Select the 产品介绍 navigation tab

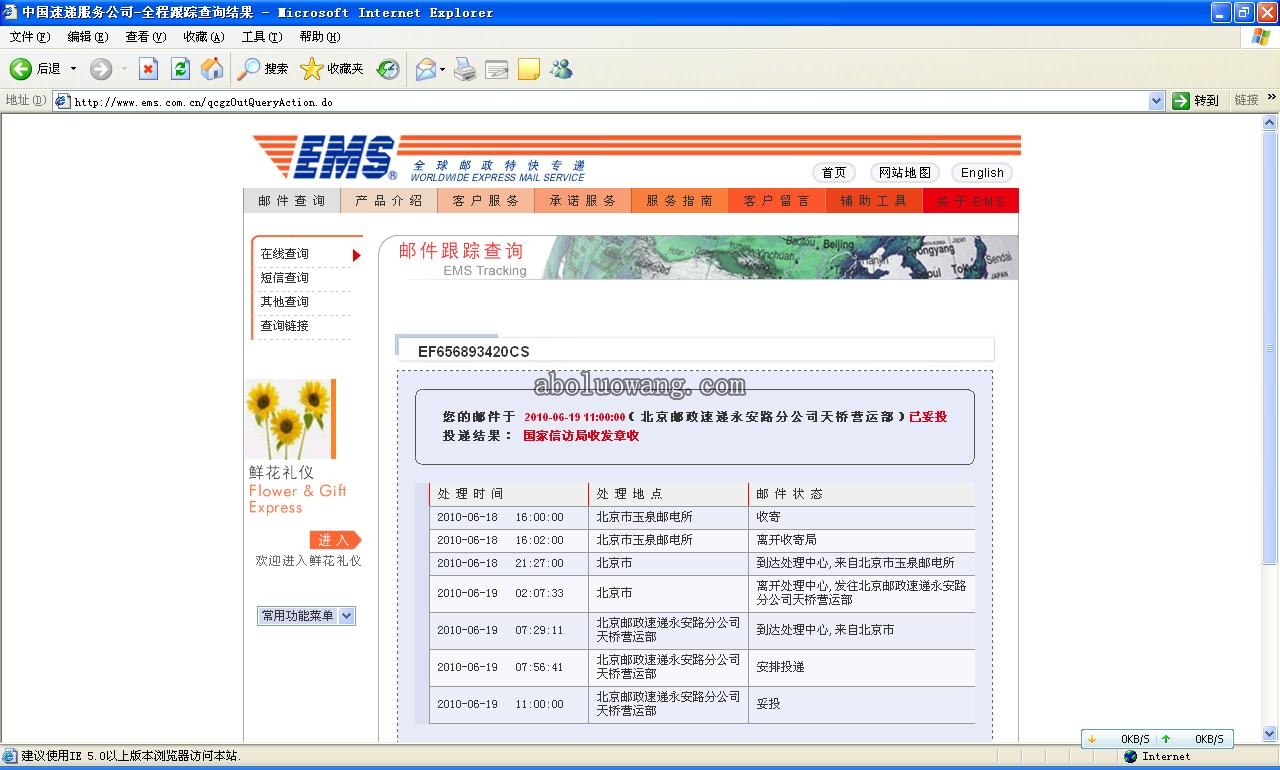coord(389,200)
